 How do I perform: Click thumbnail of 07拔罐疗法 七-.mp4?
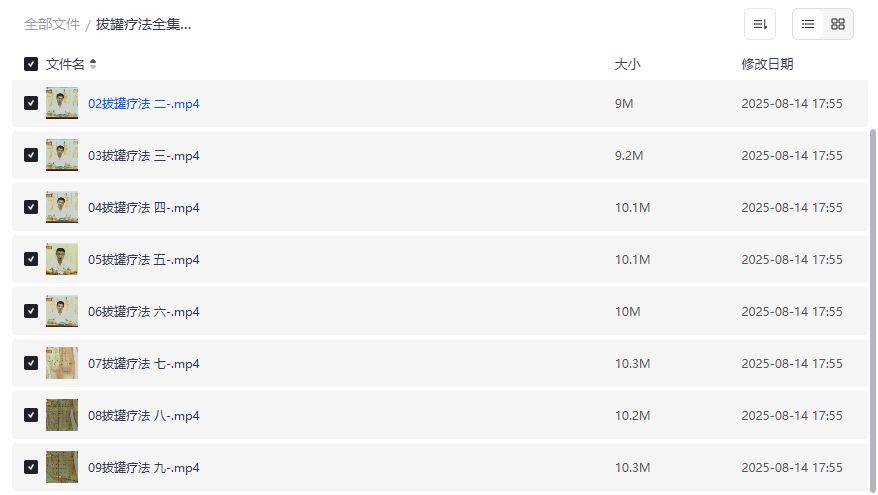62,363
